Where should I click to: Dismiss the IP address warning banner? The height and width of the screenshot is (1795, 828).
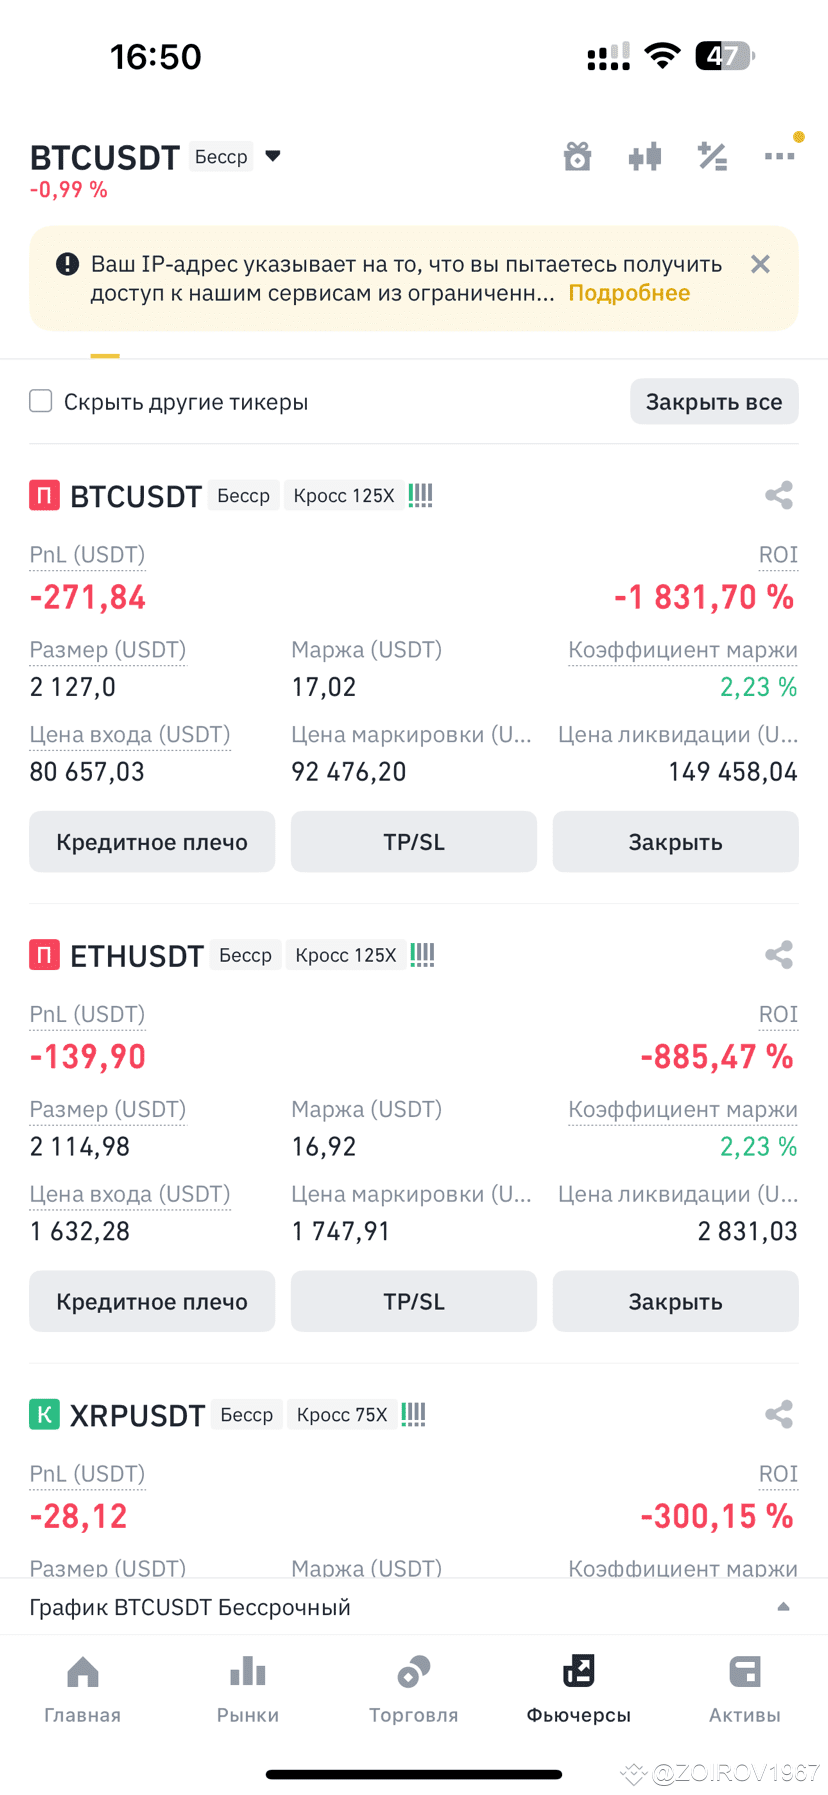(x=760, y=264)
